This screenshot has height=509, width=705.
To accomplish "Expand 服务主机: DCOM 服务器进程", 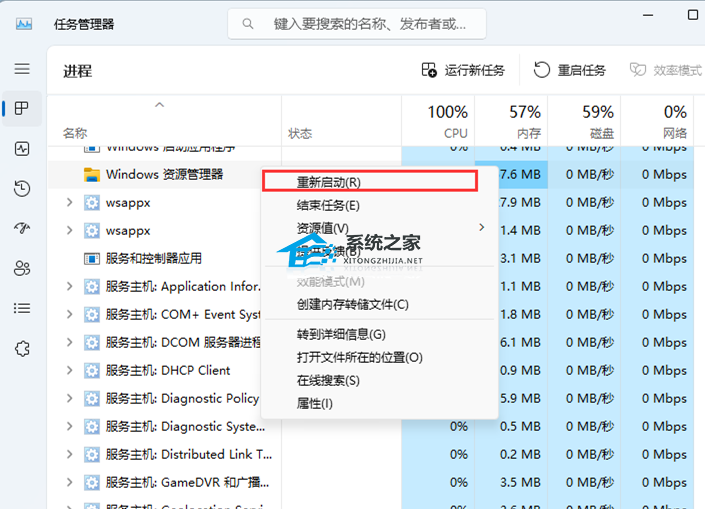I will 69,342.
